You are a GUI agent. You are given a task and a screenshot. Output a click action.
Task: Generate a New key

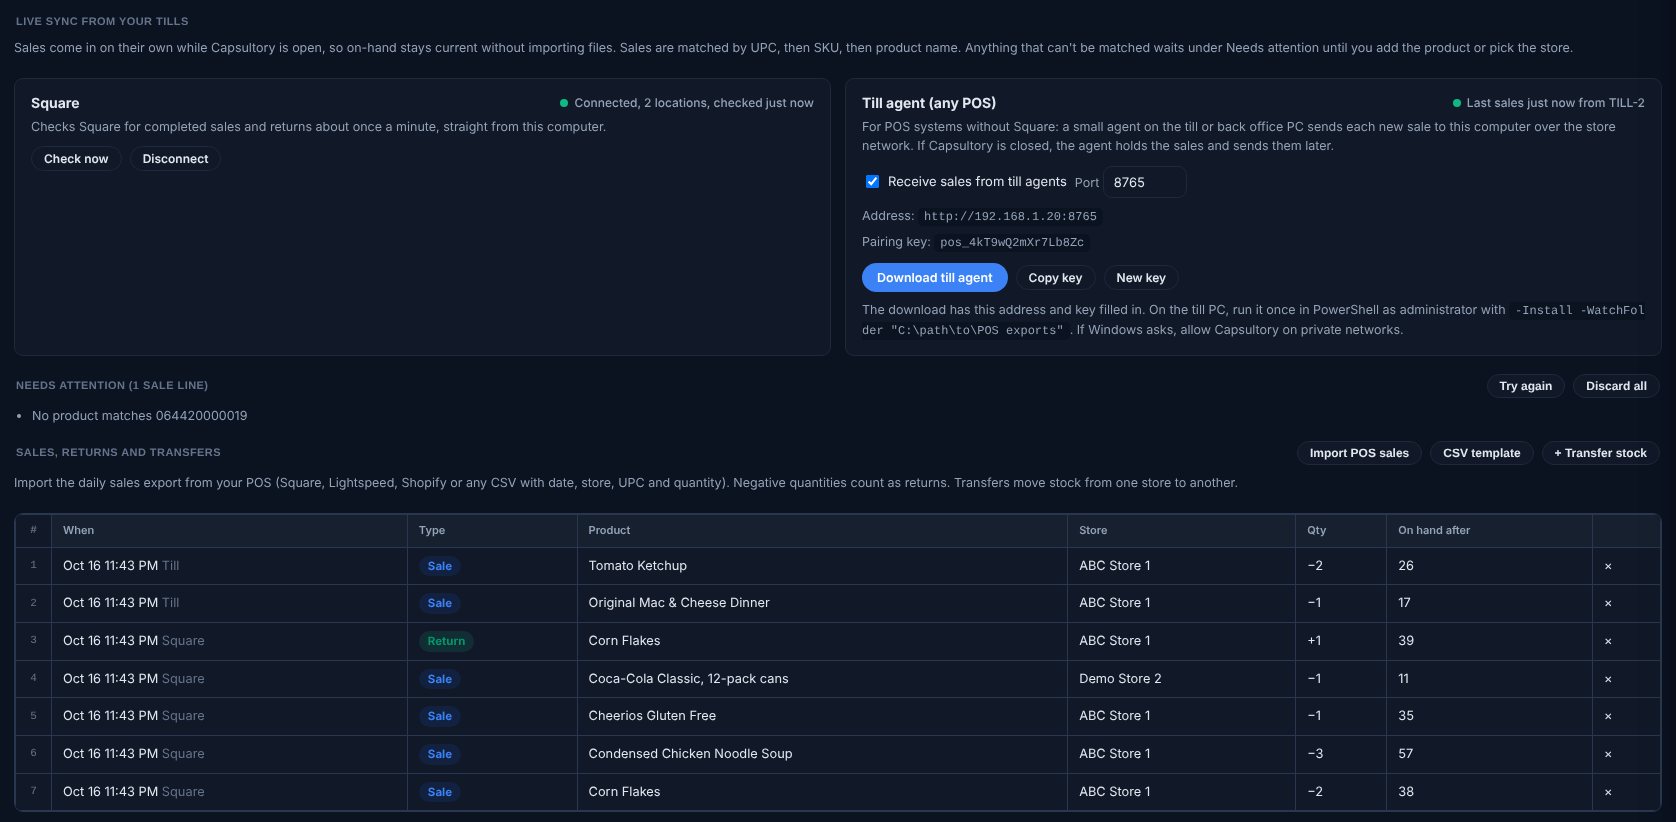coord(1141,278)
